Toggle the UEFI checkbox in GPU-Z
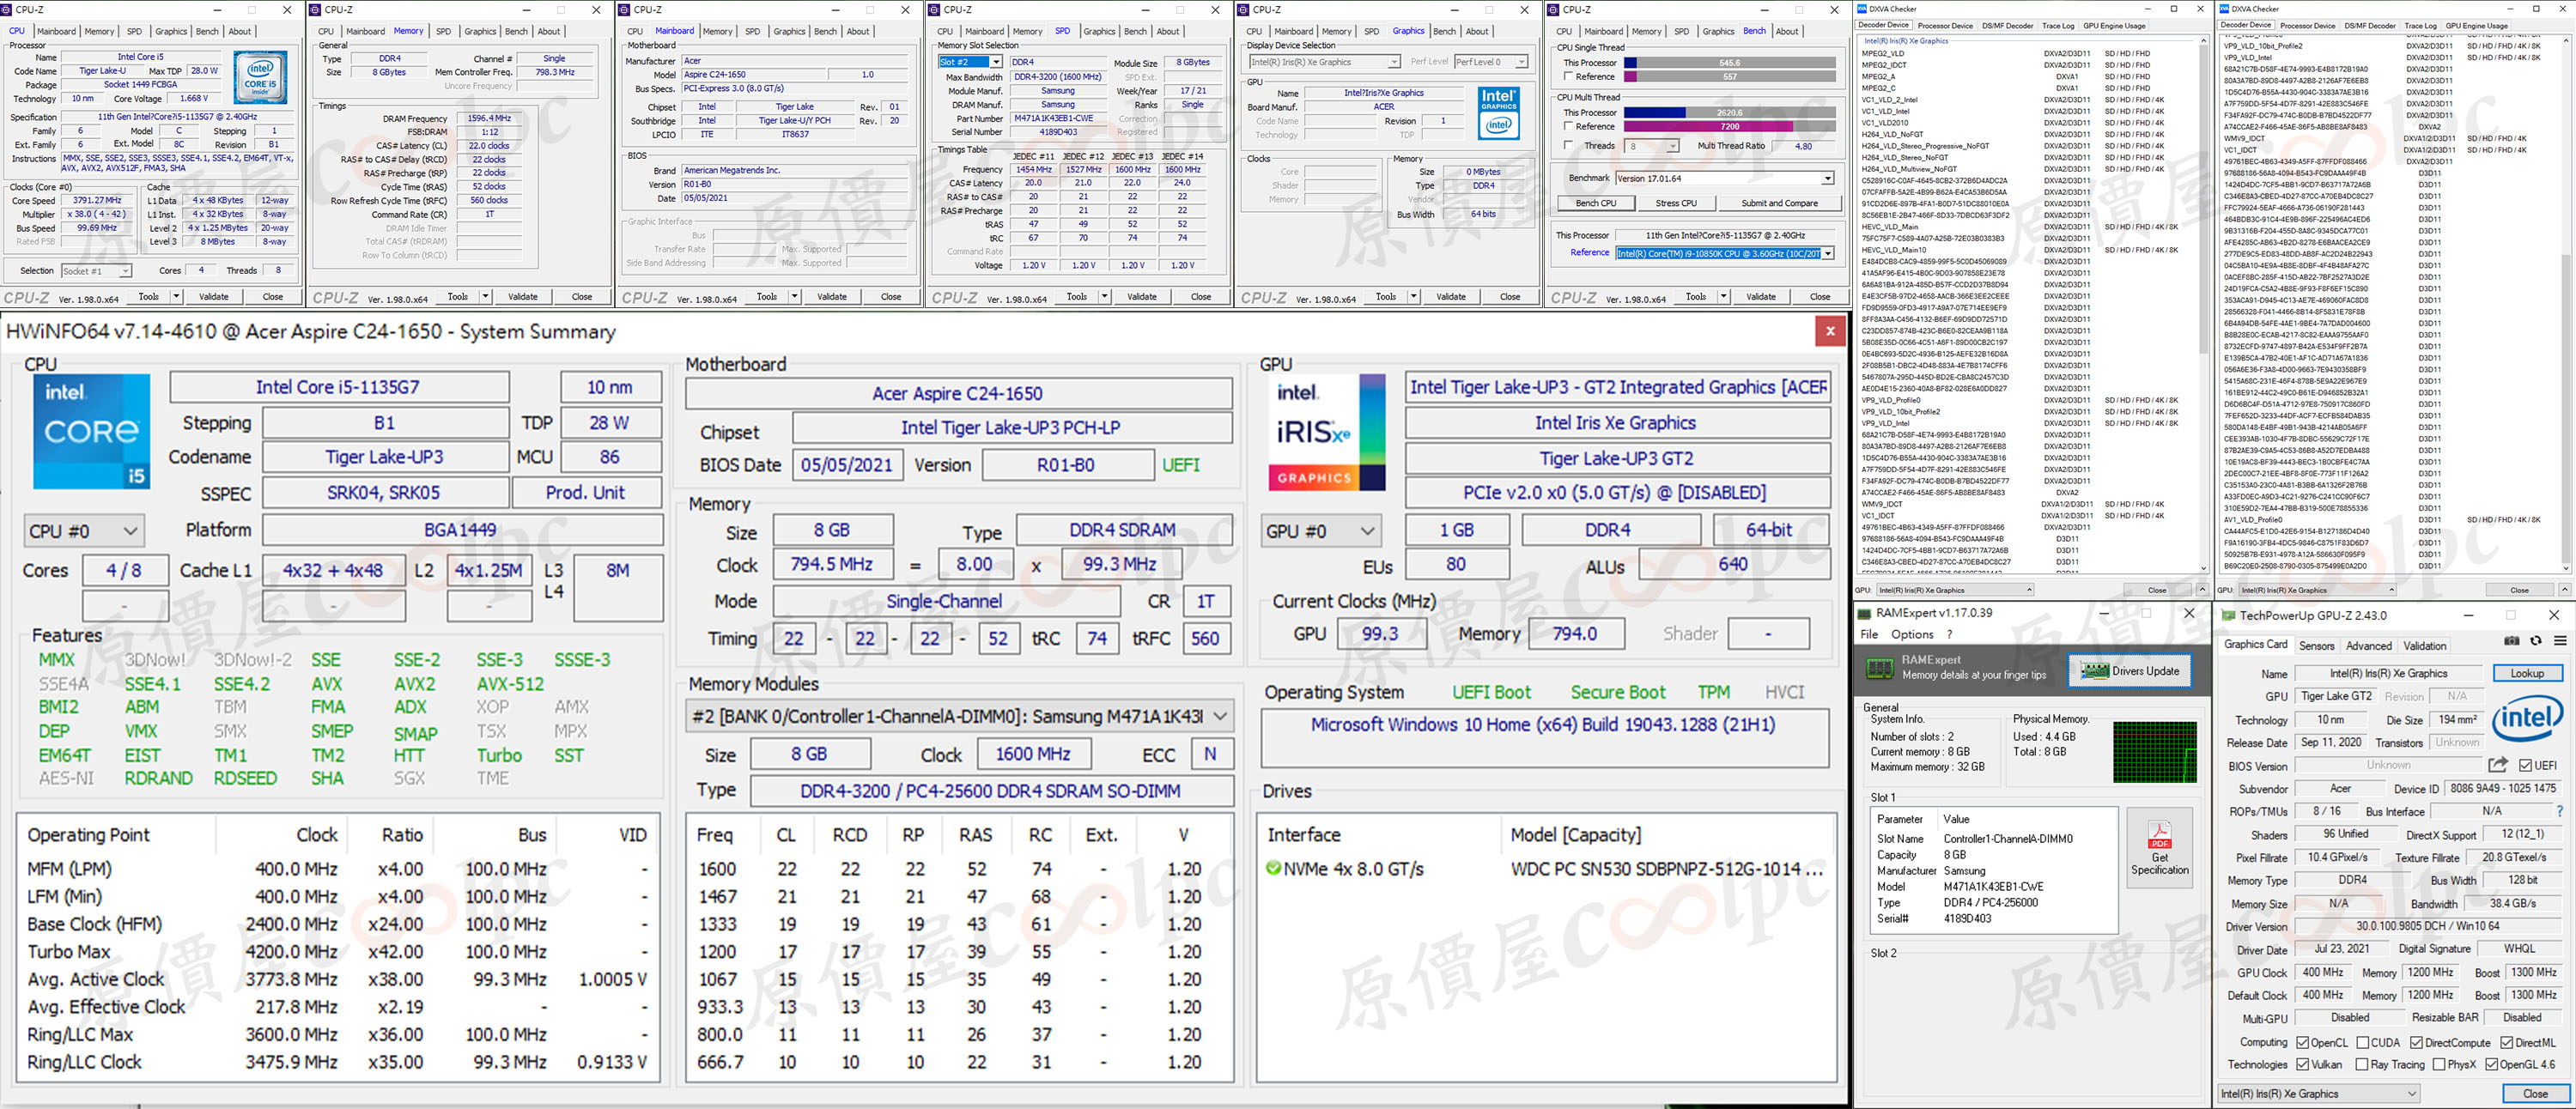This screenshot has height=1109, width=2576. tap(2525, 765)
